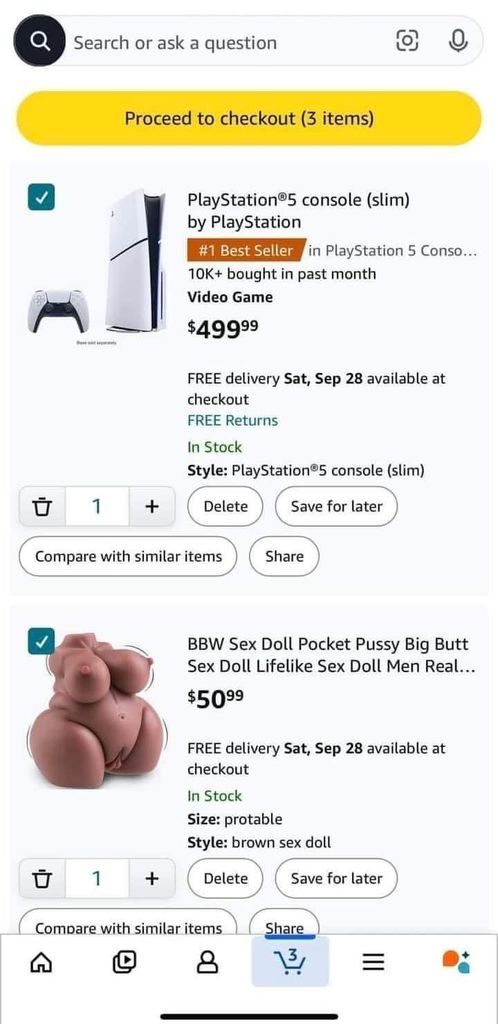Open the hamburger menu tab
The width and height of the screenshot is (498, 1024).
[x=373, y=961]
